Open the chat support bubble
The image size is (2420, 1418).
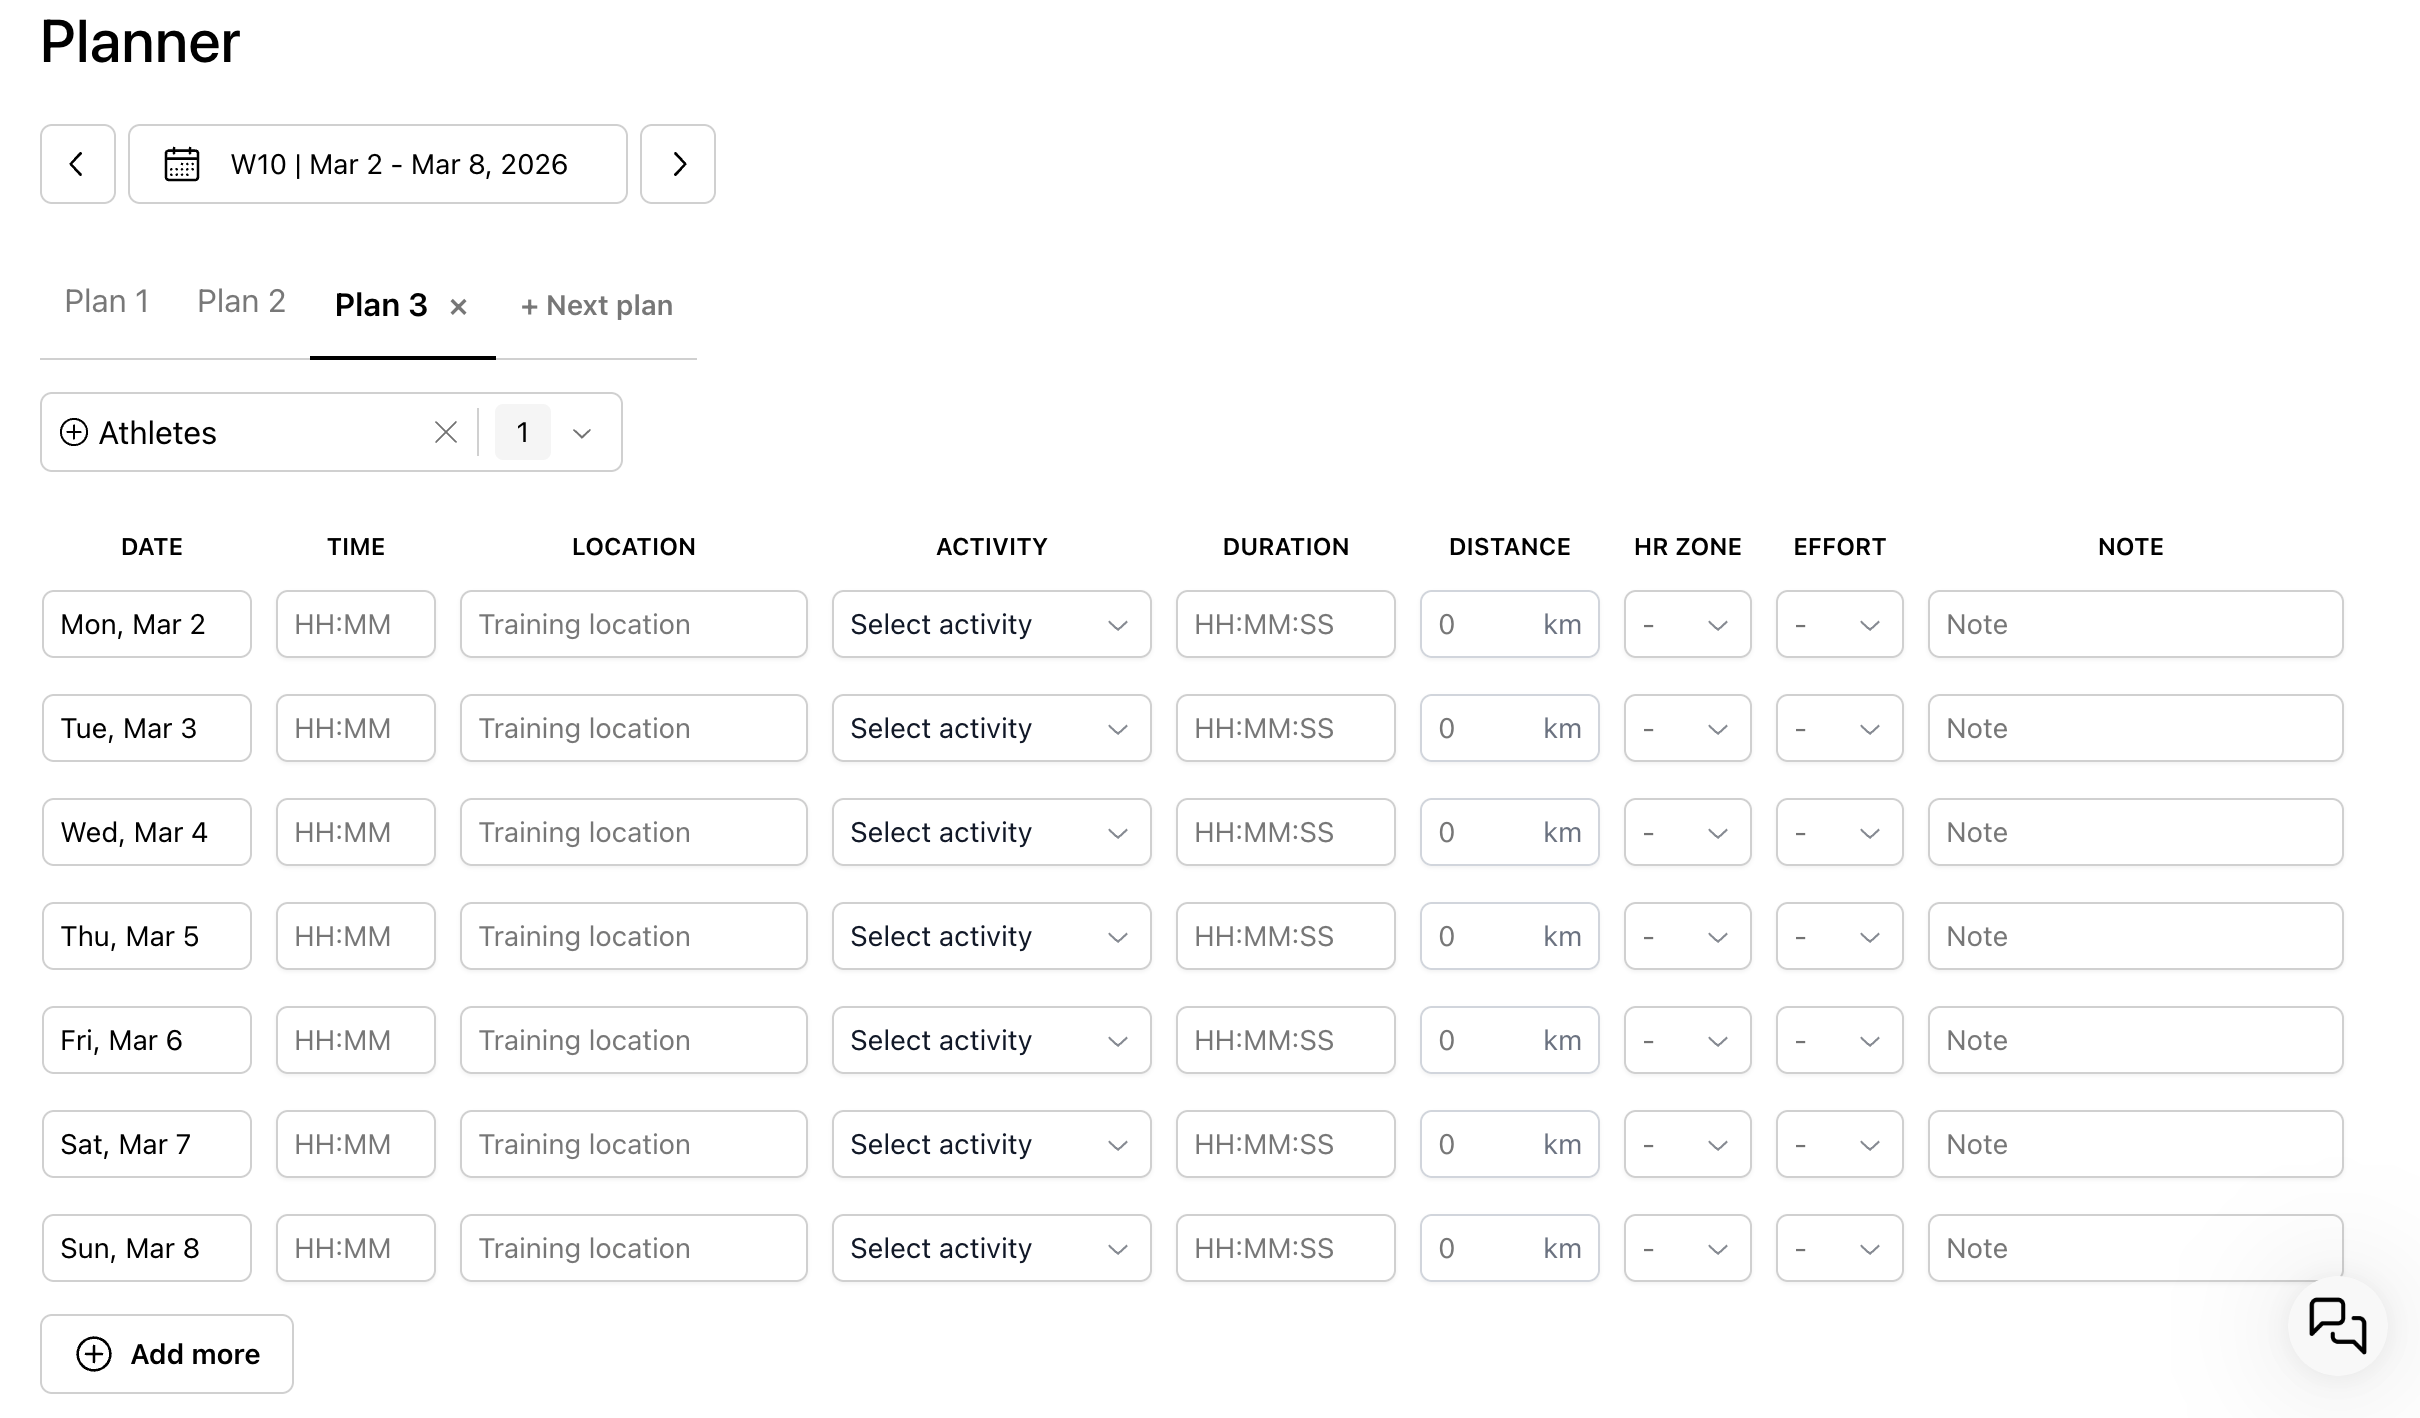(x=2337, y=1326)
